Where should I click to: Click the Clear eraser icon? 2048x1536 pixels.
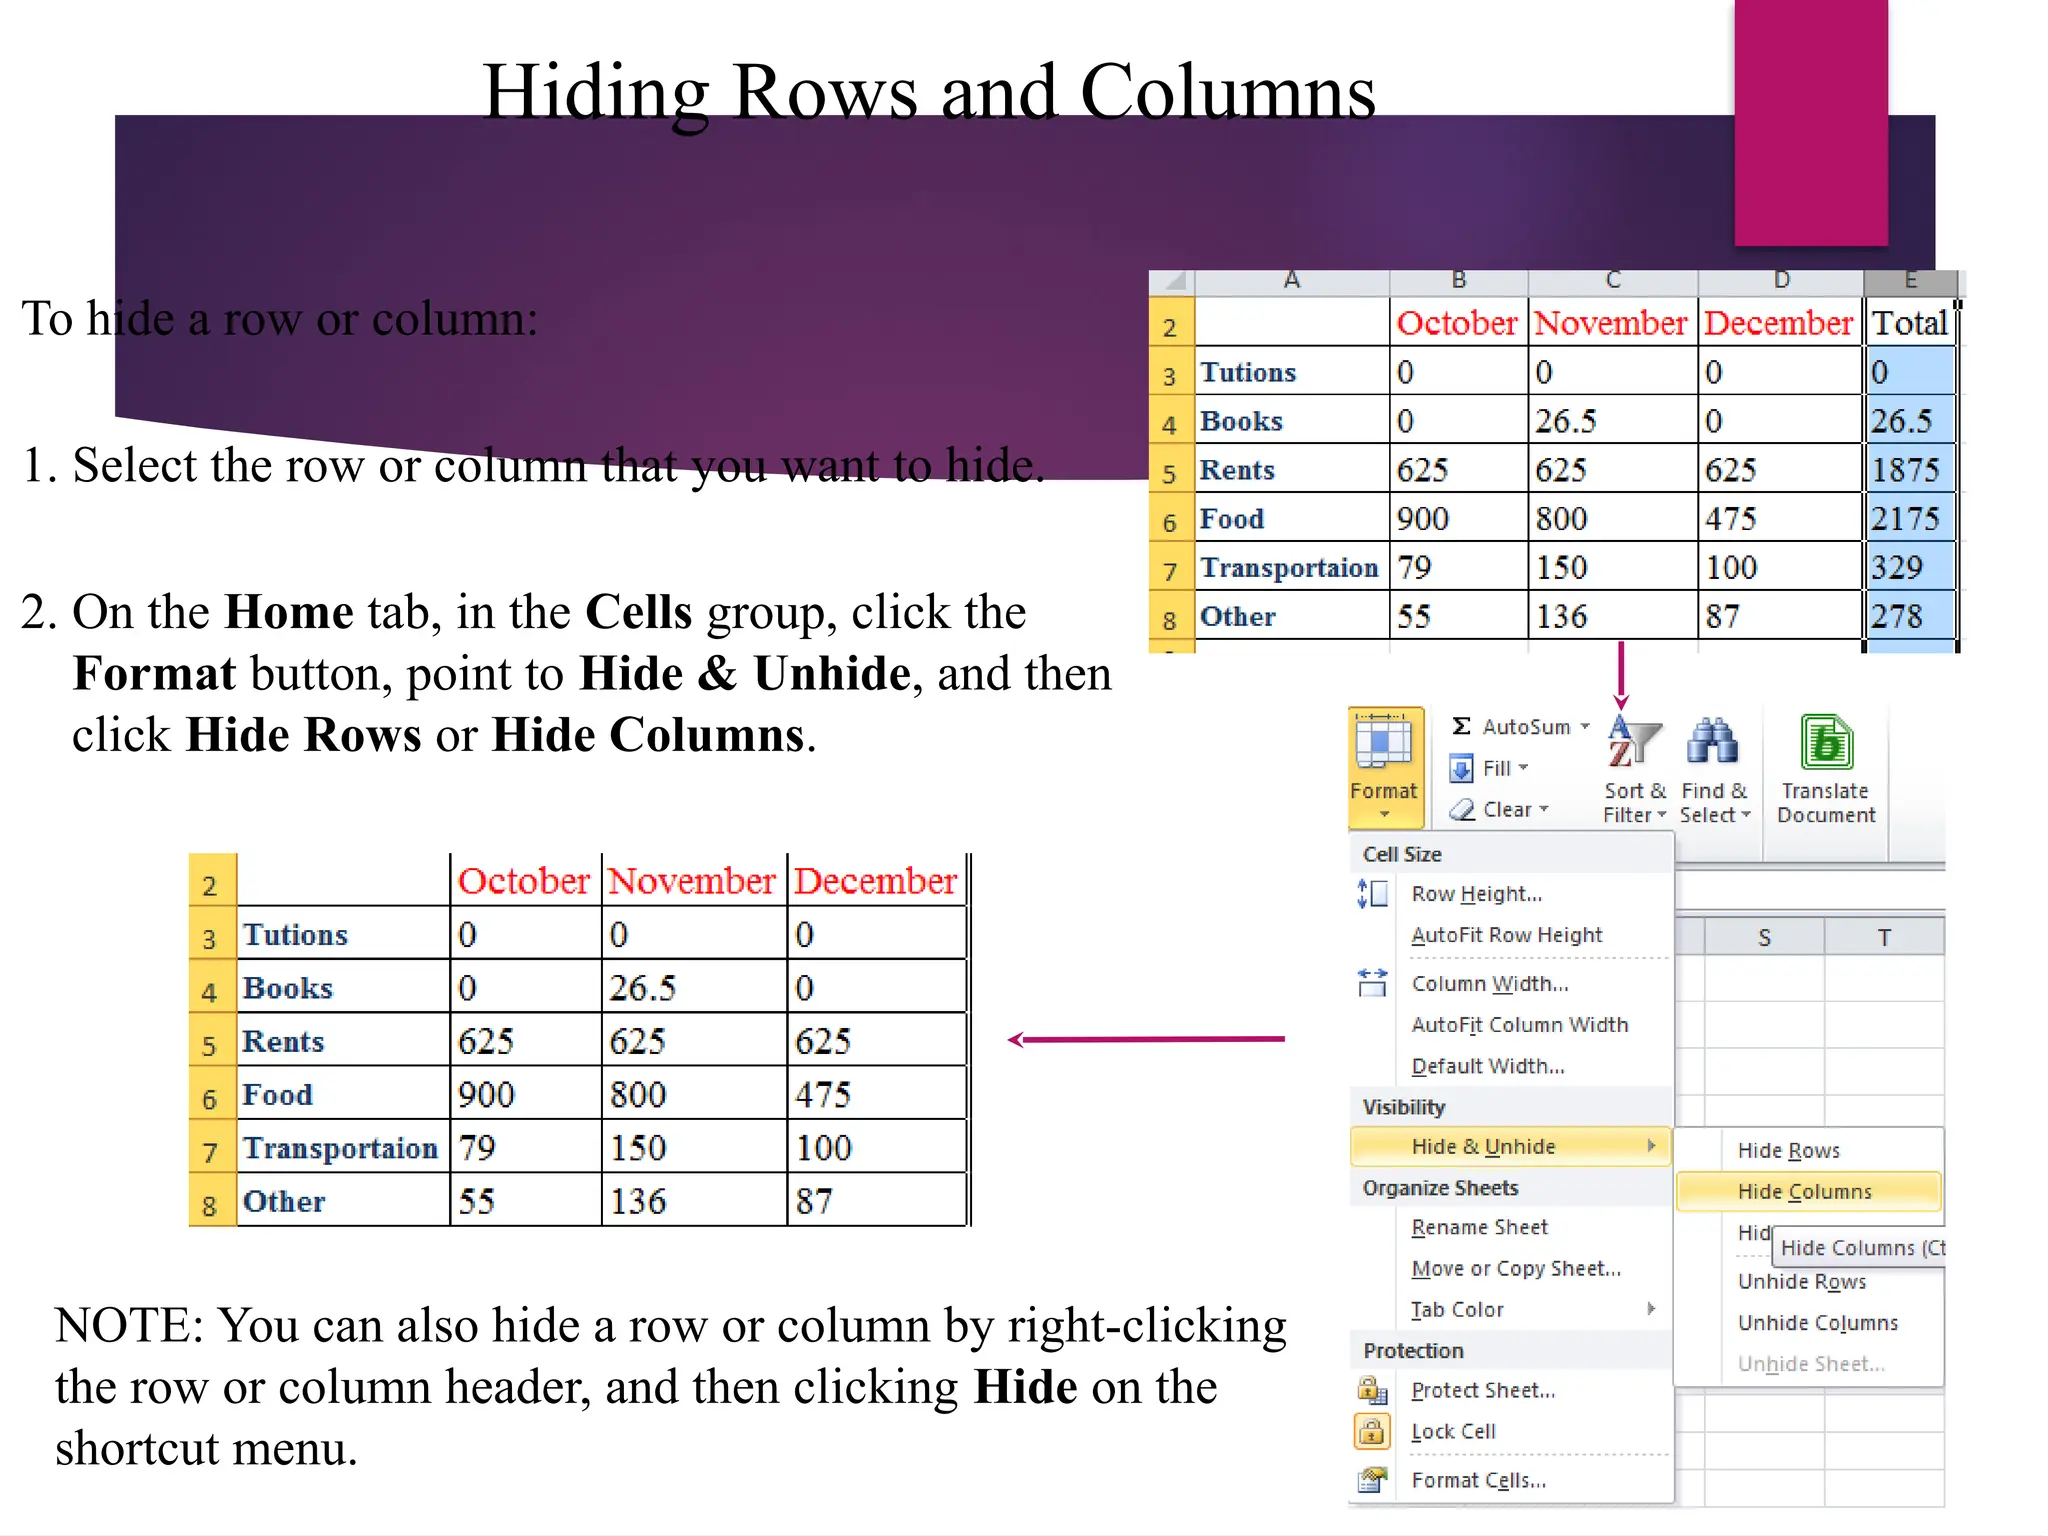(1462, 809)
